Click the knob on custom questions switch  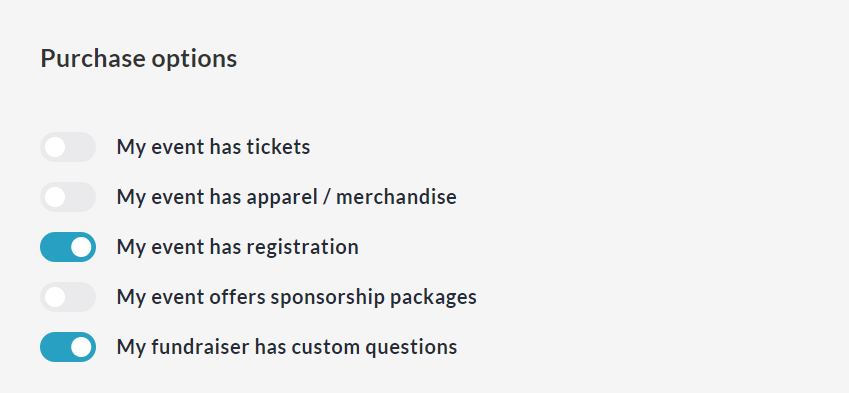tap(81, 347)
